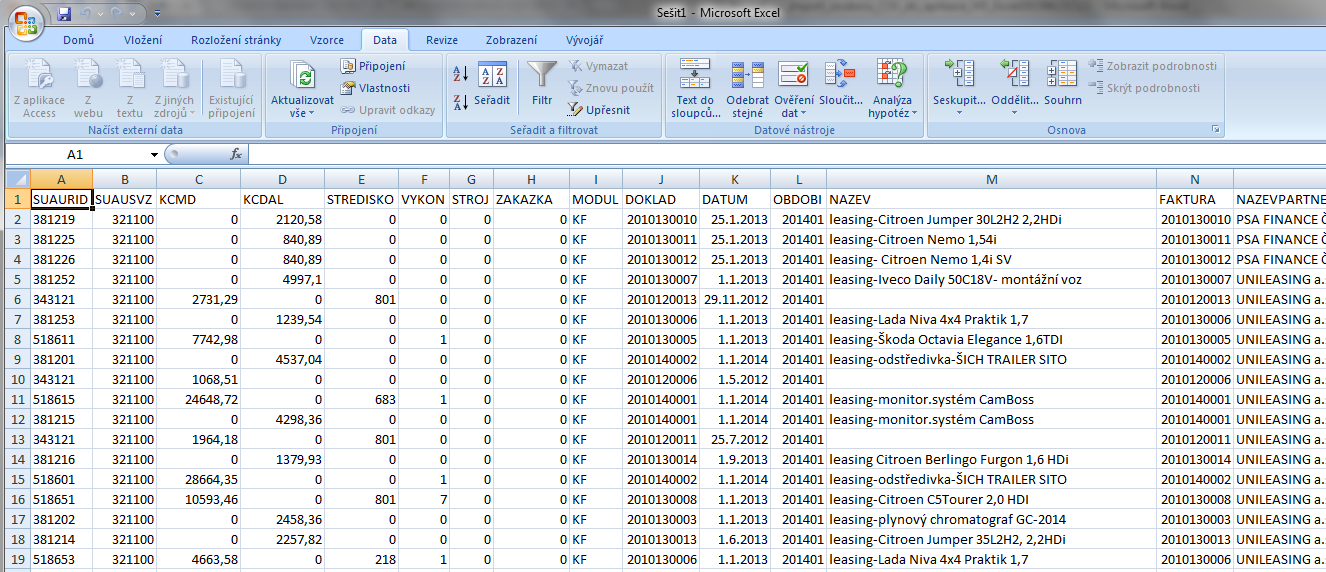Select cell 'leasing-Iveco Daily 50C18V- montážní voz'

pyautogui.click(x=991, y=279)
